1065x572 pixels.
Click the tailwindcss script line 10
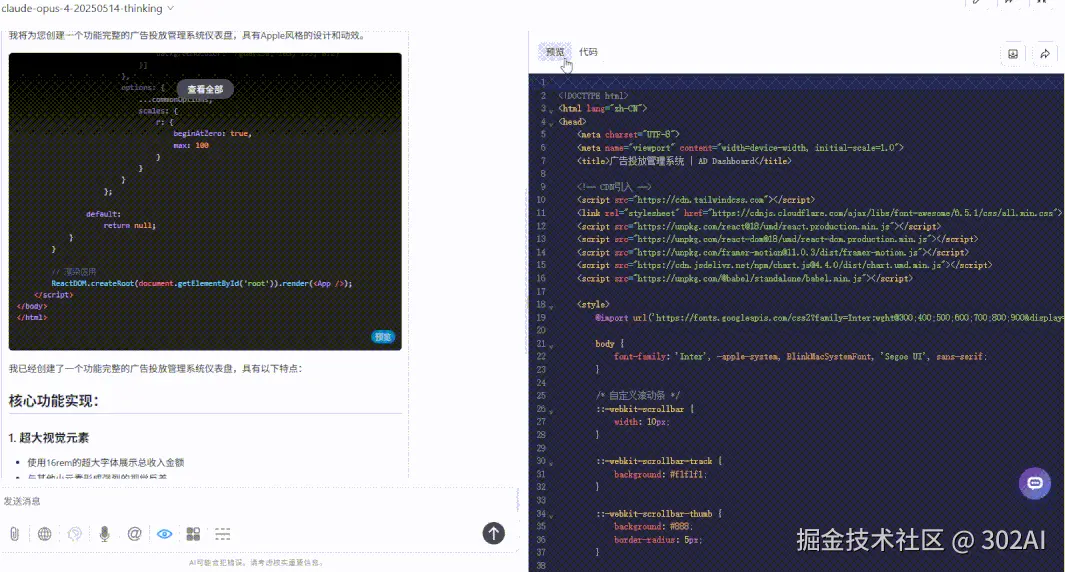pos(696,200)
